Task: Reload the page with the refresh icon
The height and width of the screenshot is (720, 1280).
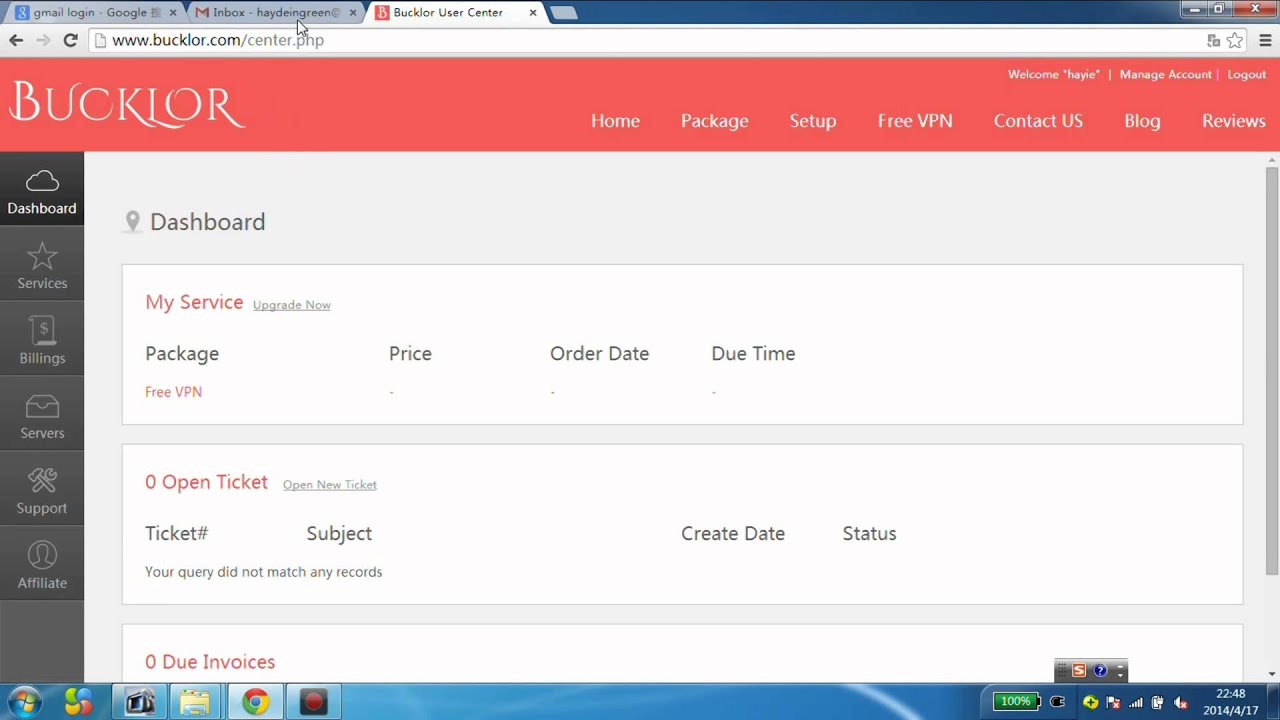Action: 70,40
